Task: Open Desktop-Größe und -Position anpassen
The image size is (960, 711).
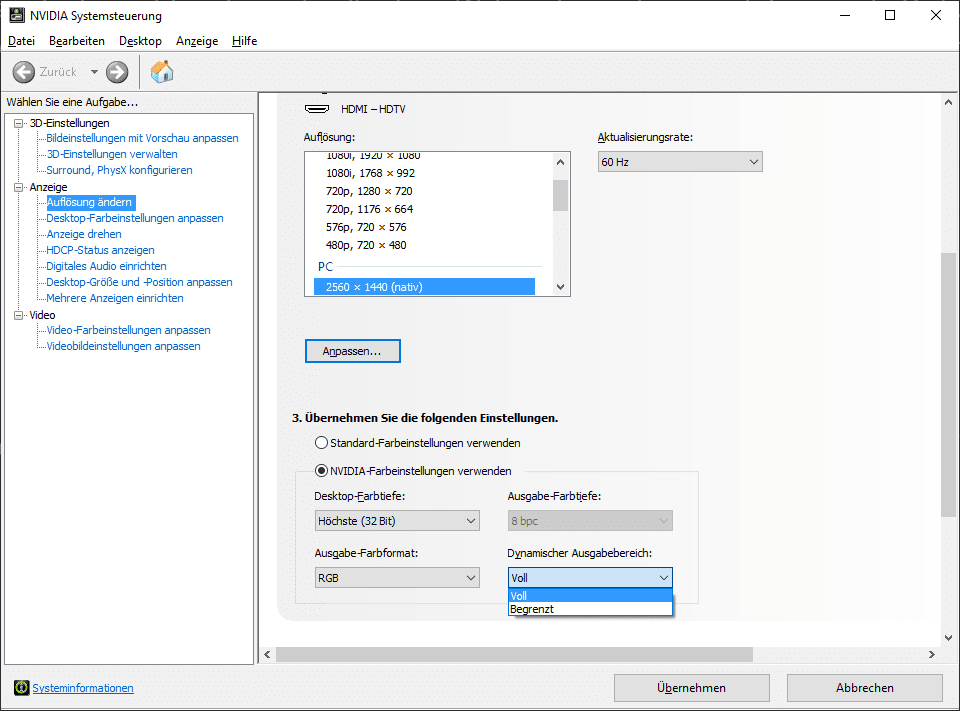Action: pos(140,282)
